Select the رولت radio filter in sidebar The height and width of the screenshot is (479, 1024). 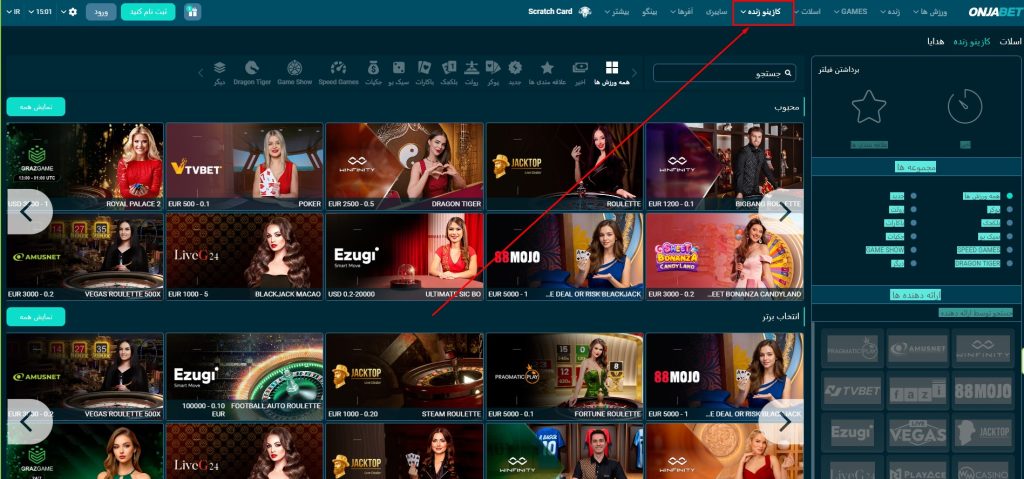[913, 210]
